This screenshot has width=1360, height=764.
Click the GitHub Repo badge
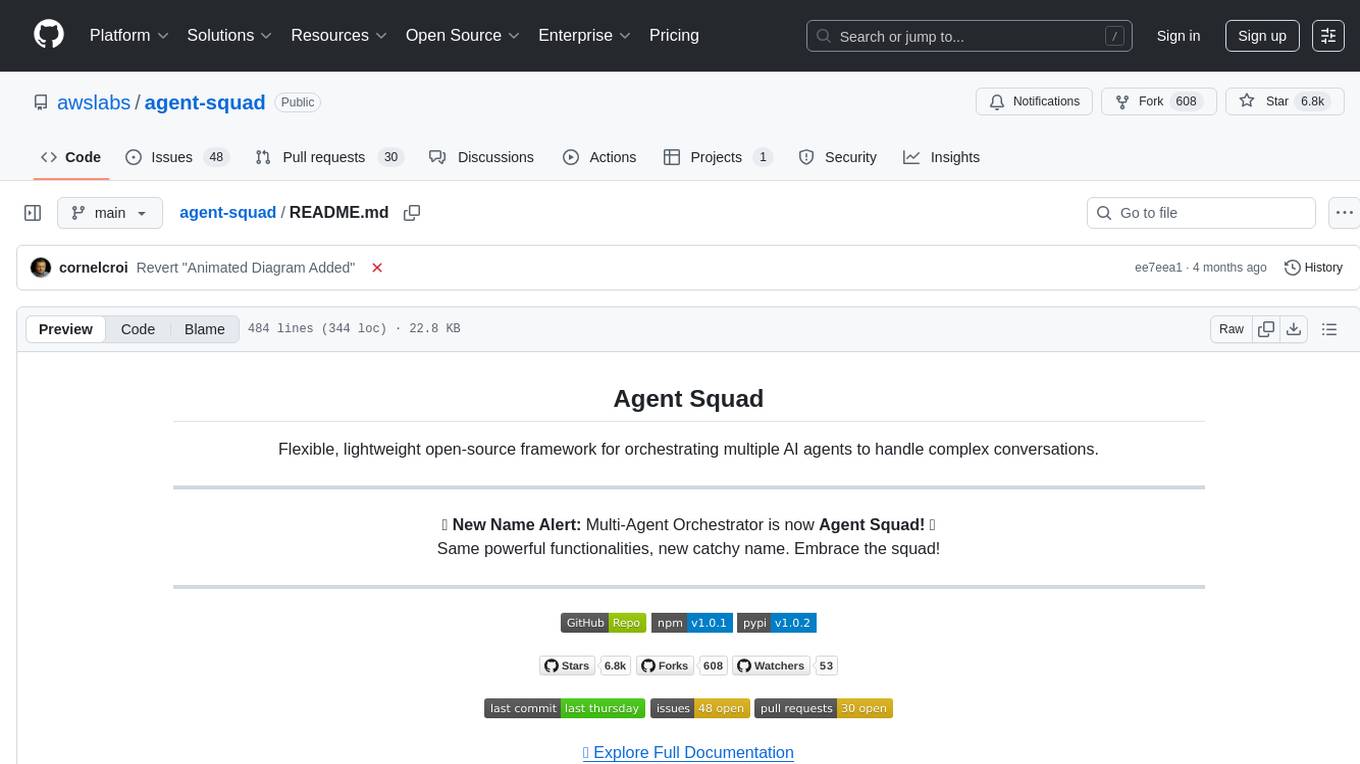pyautogui.click(x=603, y=623)
